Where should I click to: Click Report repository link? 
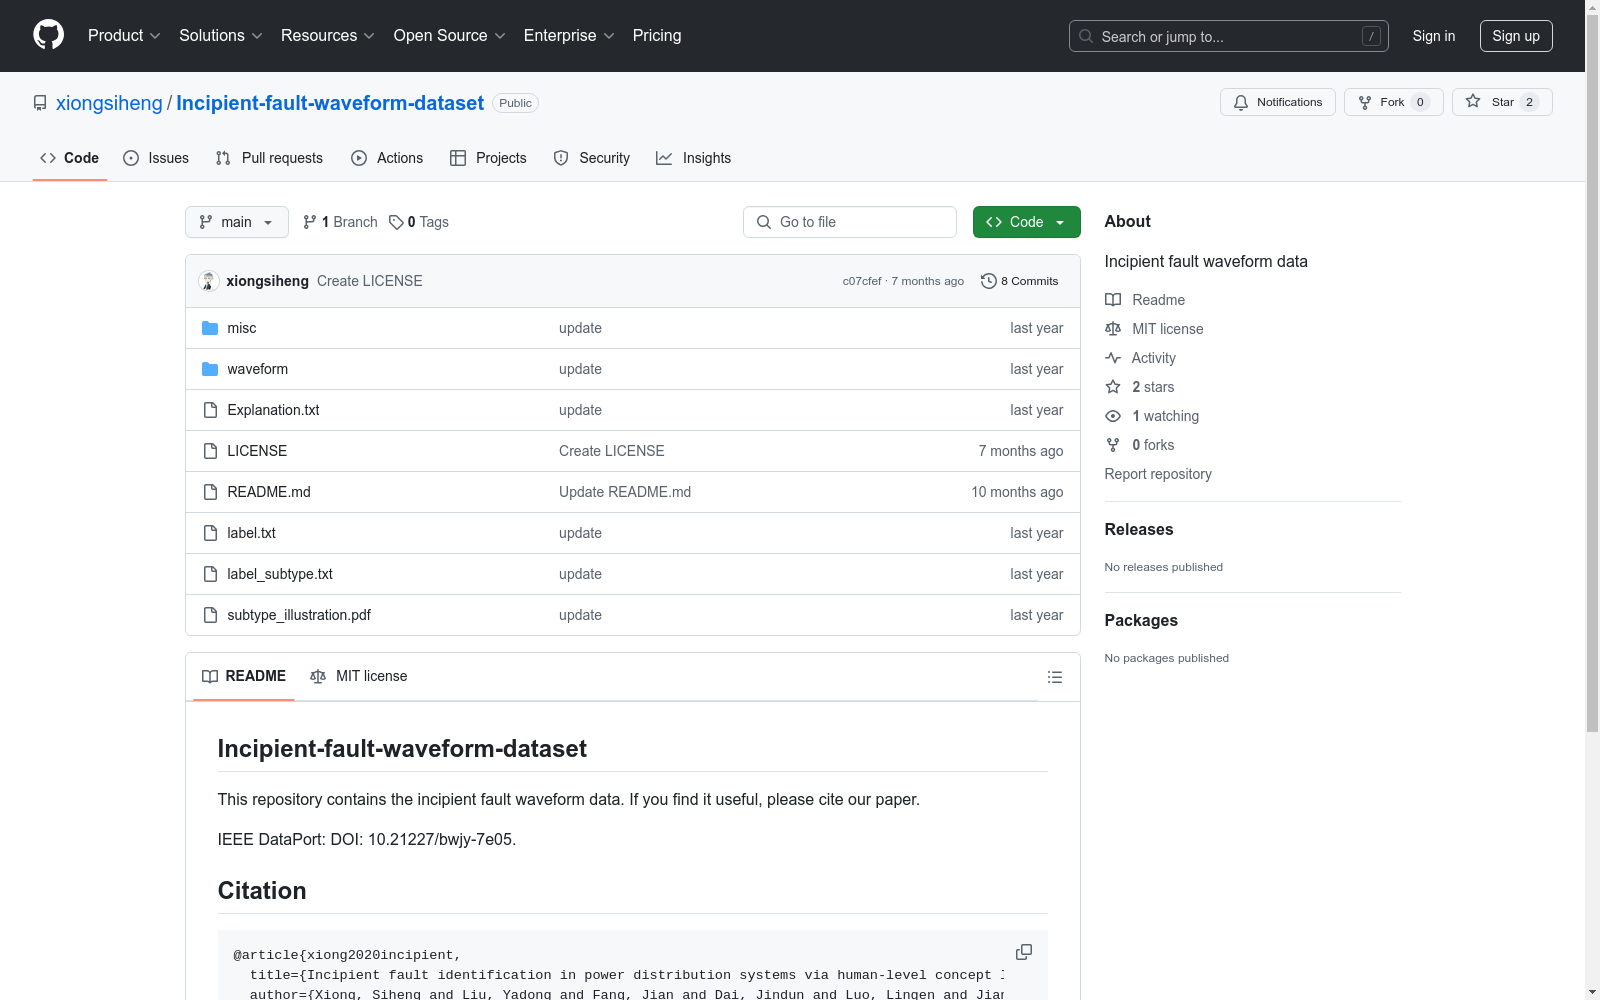(1158, 474)
